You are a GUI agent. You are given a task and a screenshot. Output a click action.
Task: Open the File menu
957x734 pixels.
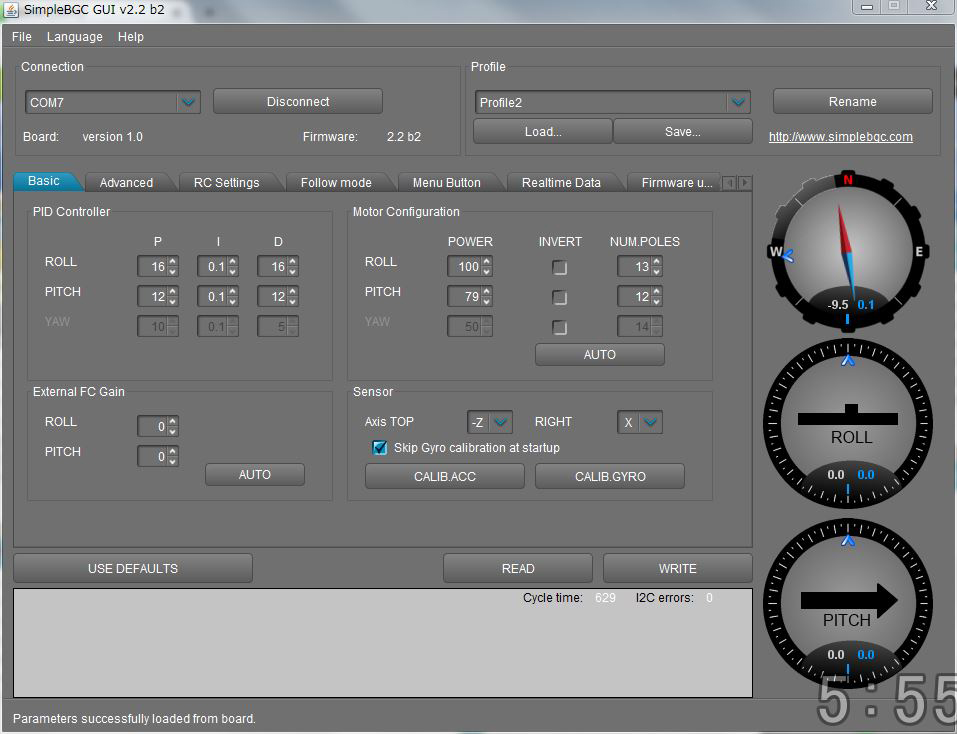21,37
